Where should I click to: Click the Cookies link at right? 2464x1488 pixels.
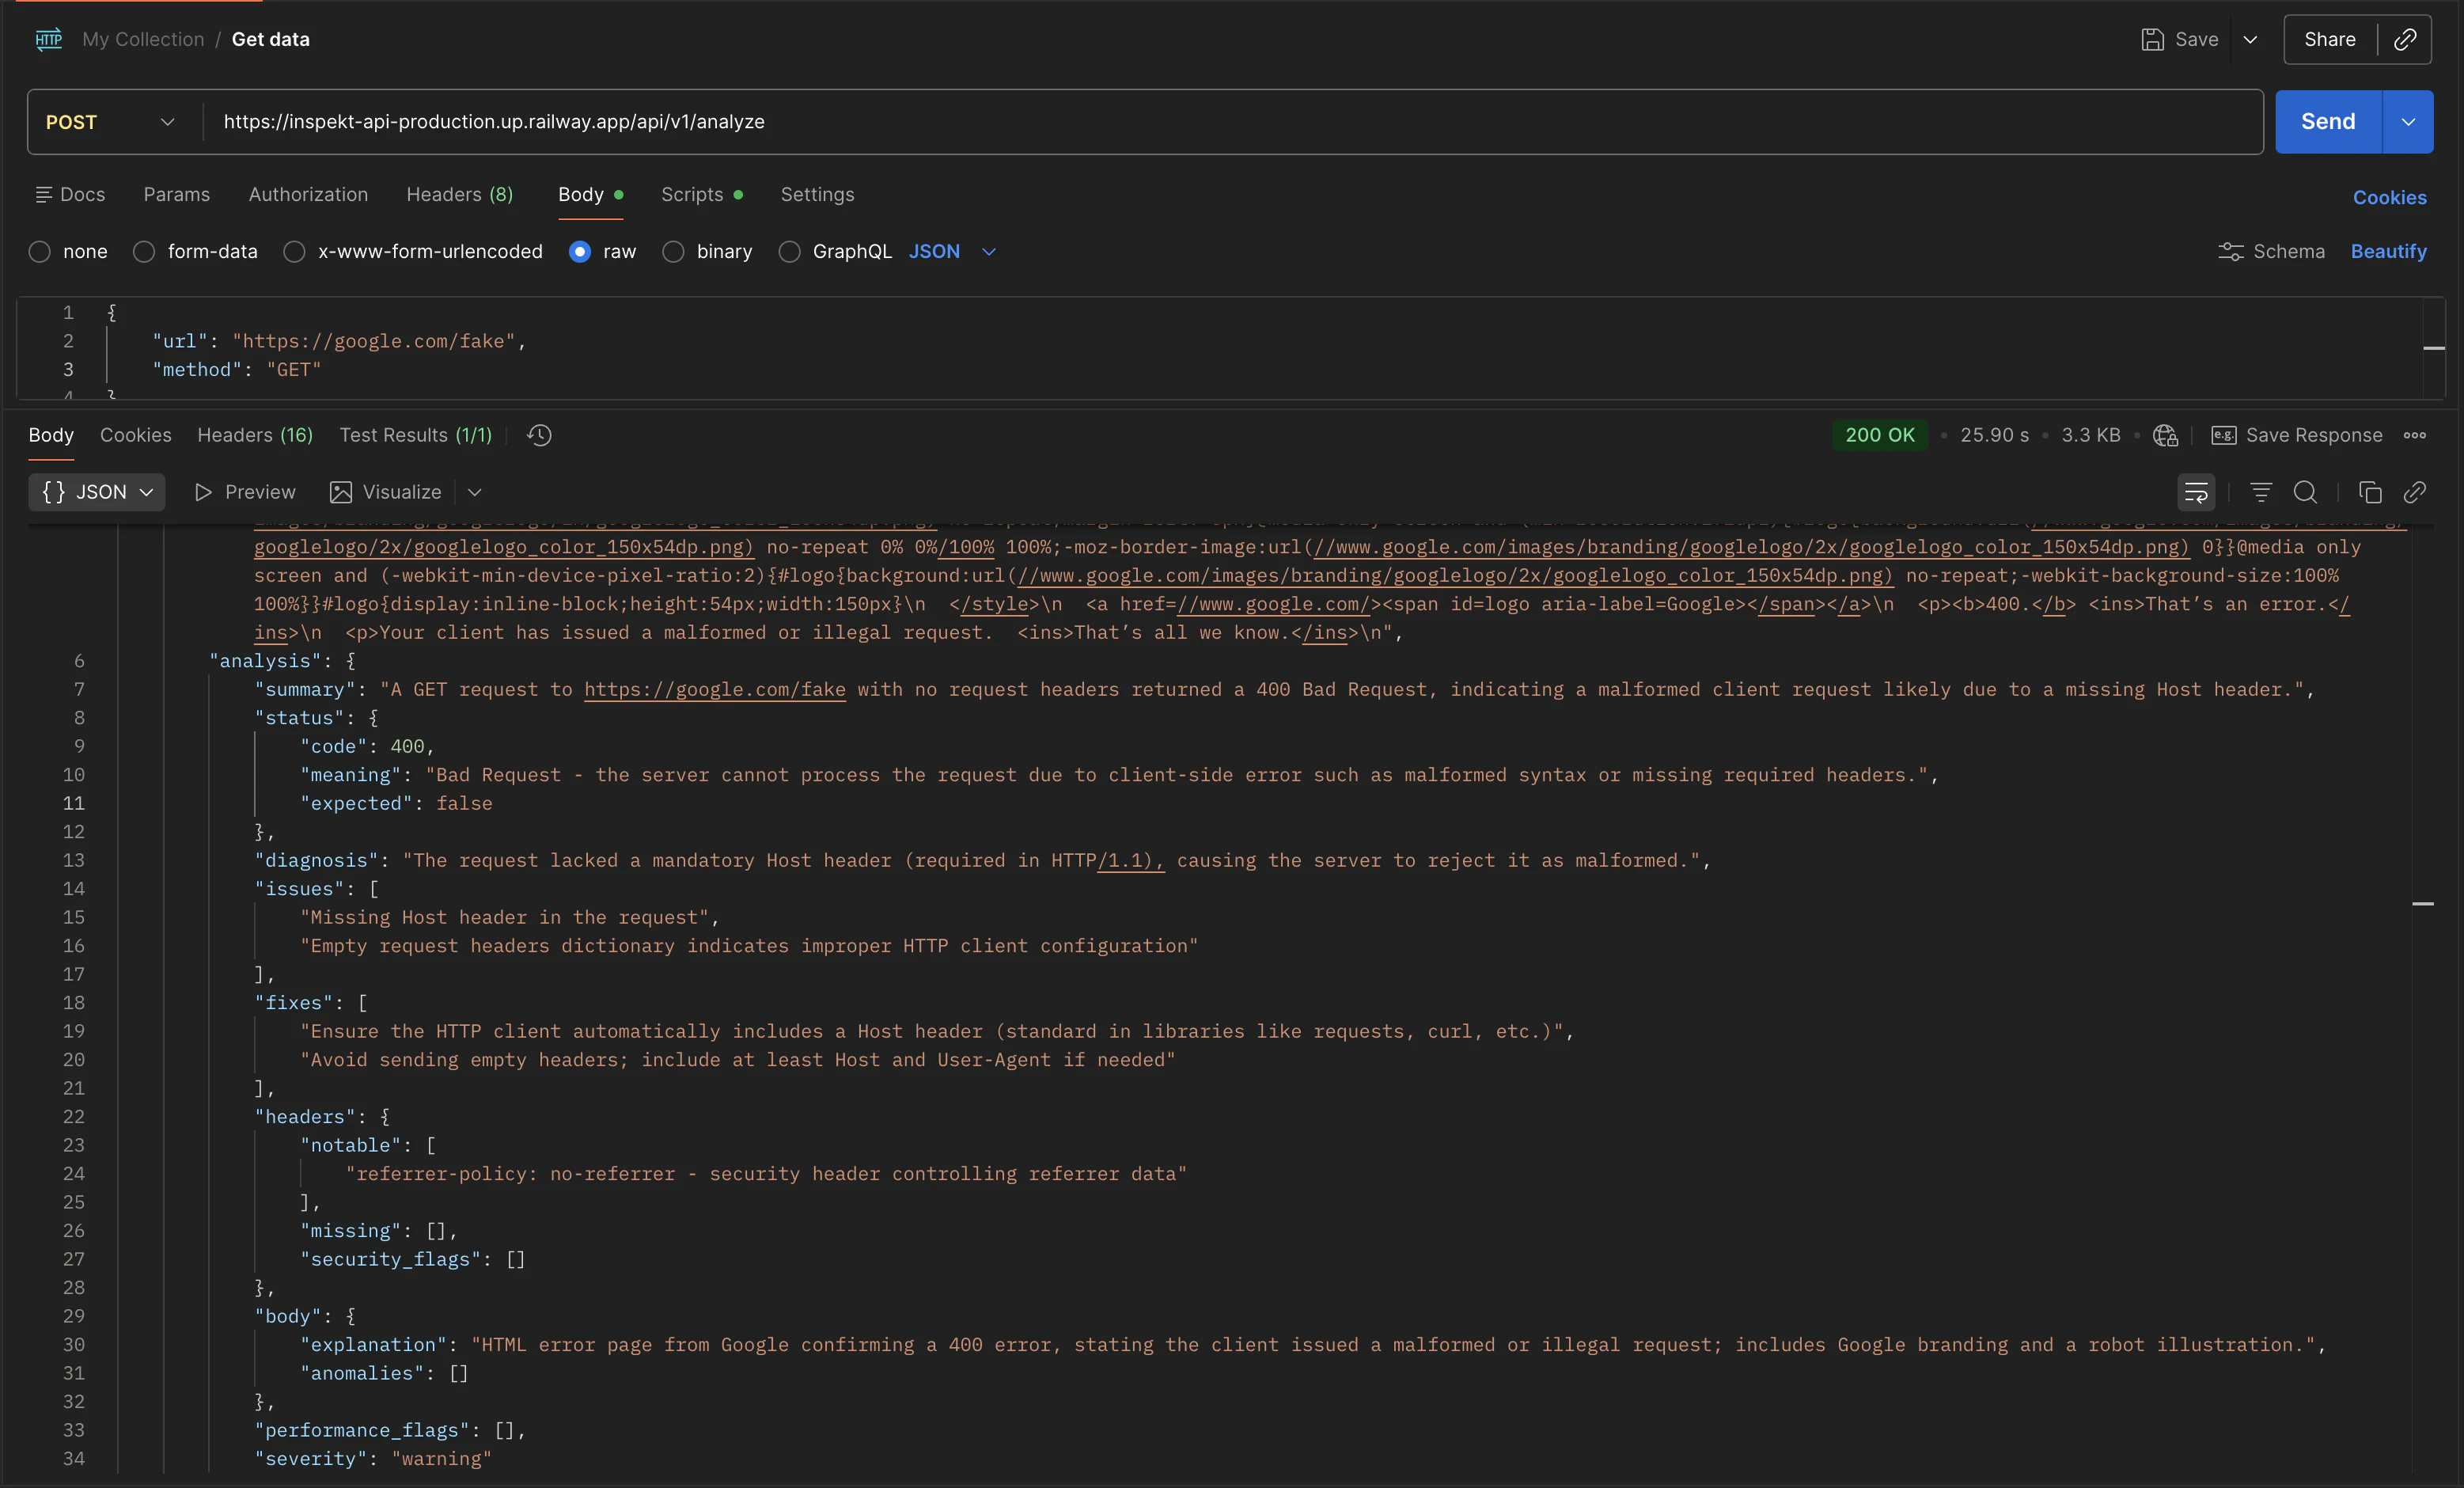(2389, 197)
